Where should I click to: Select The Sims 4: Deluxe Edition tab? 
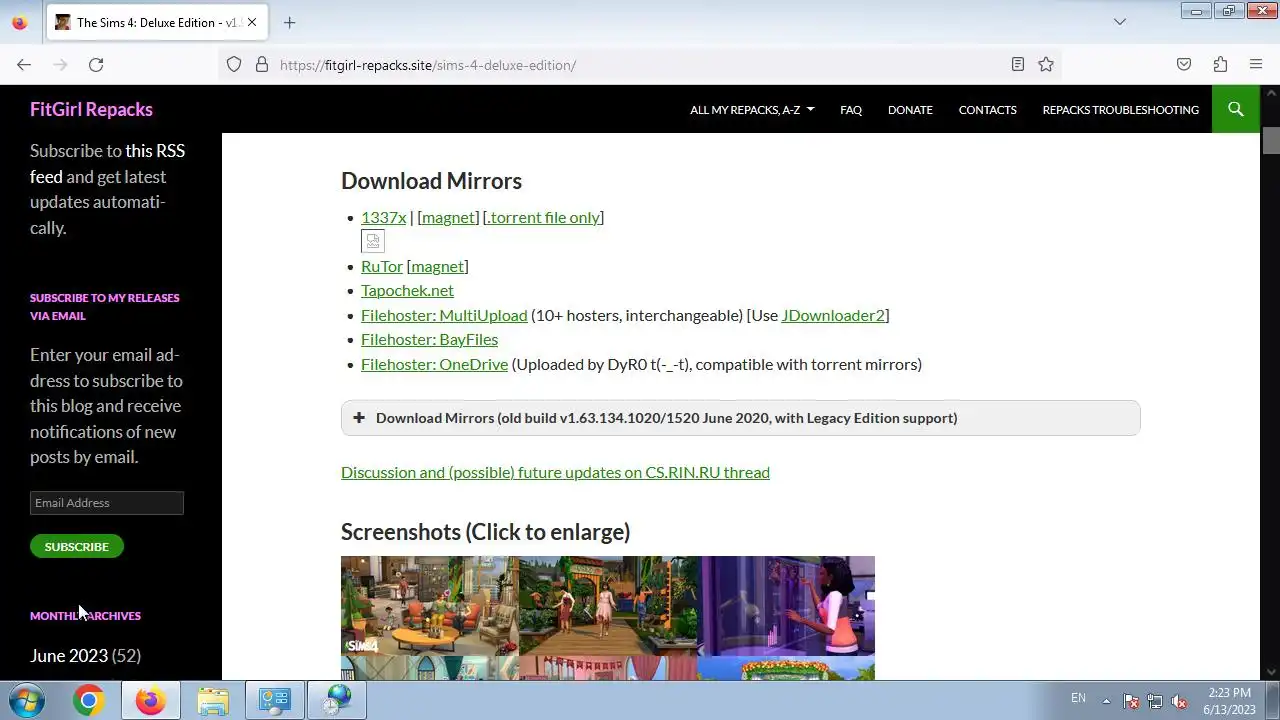(x=157, y=22)
